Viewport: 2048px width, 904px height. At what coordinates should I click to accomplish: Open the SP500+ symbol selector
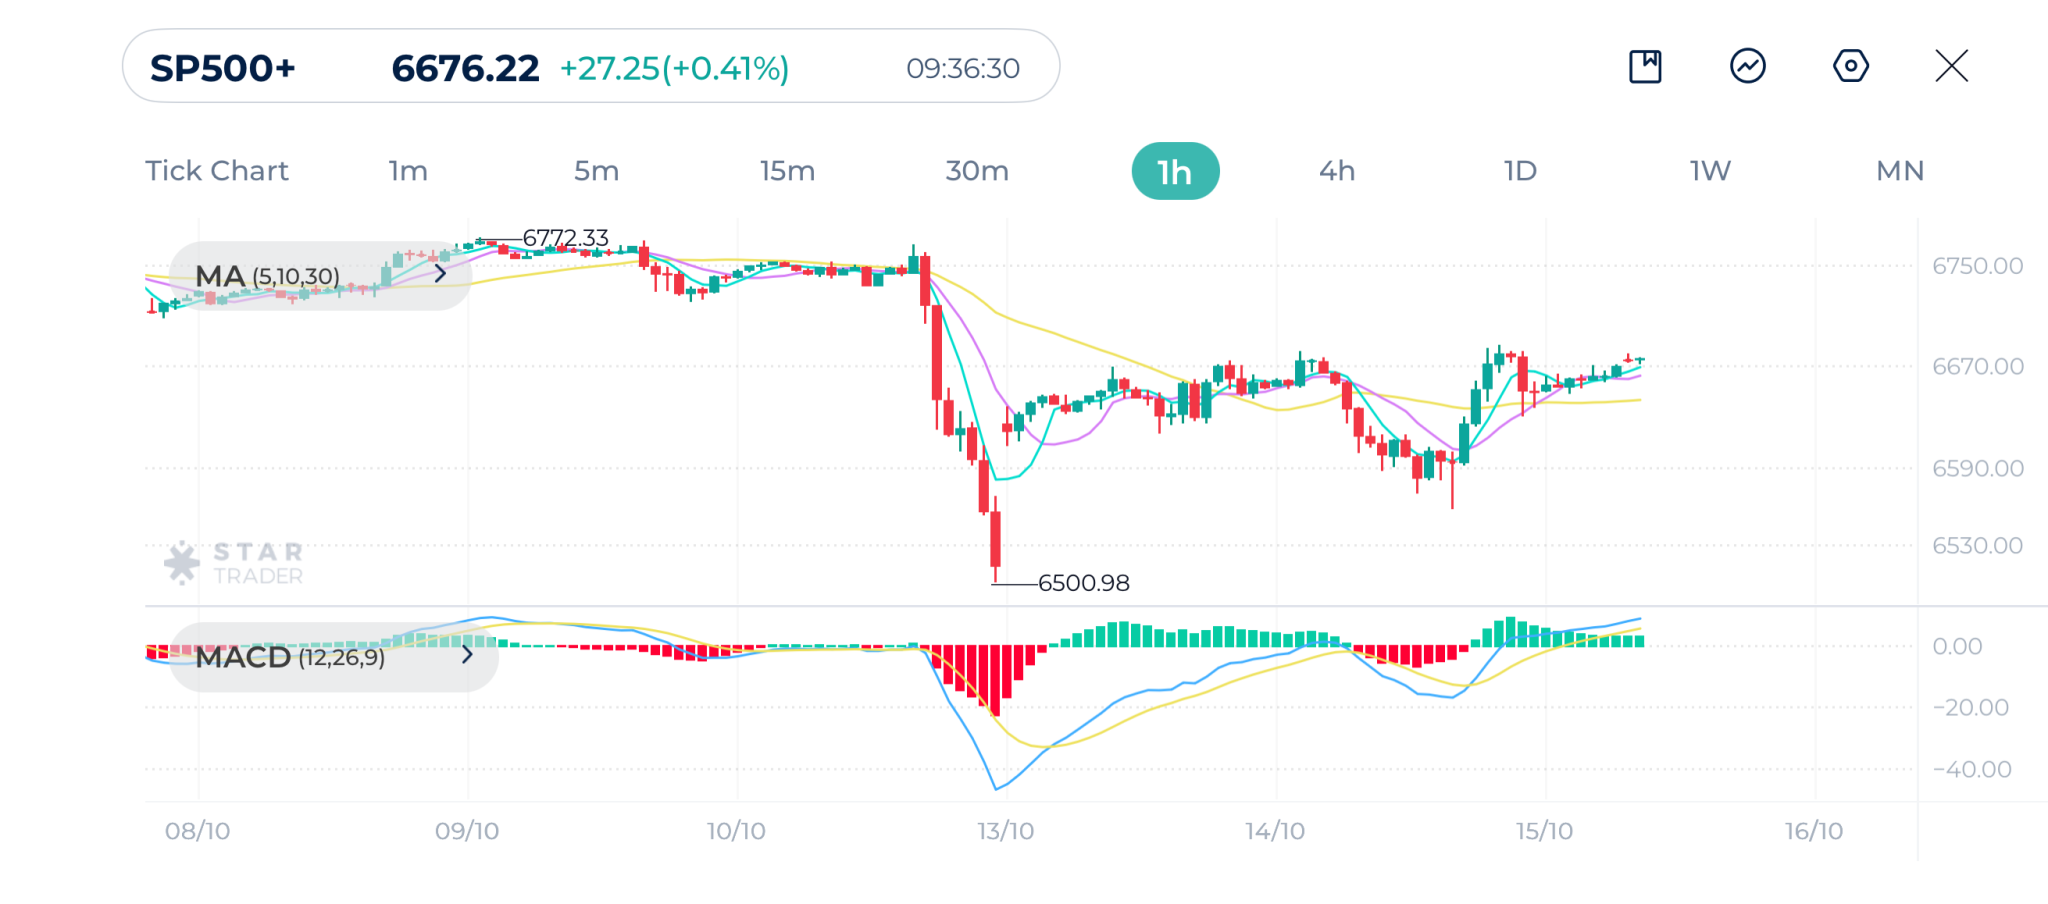(x=223, y=68)
